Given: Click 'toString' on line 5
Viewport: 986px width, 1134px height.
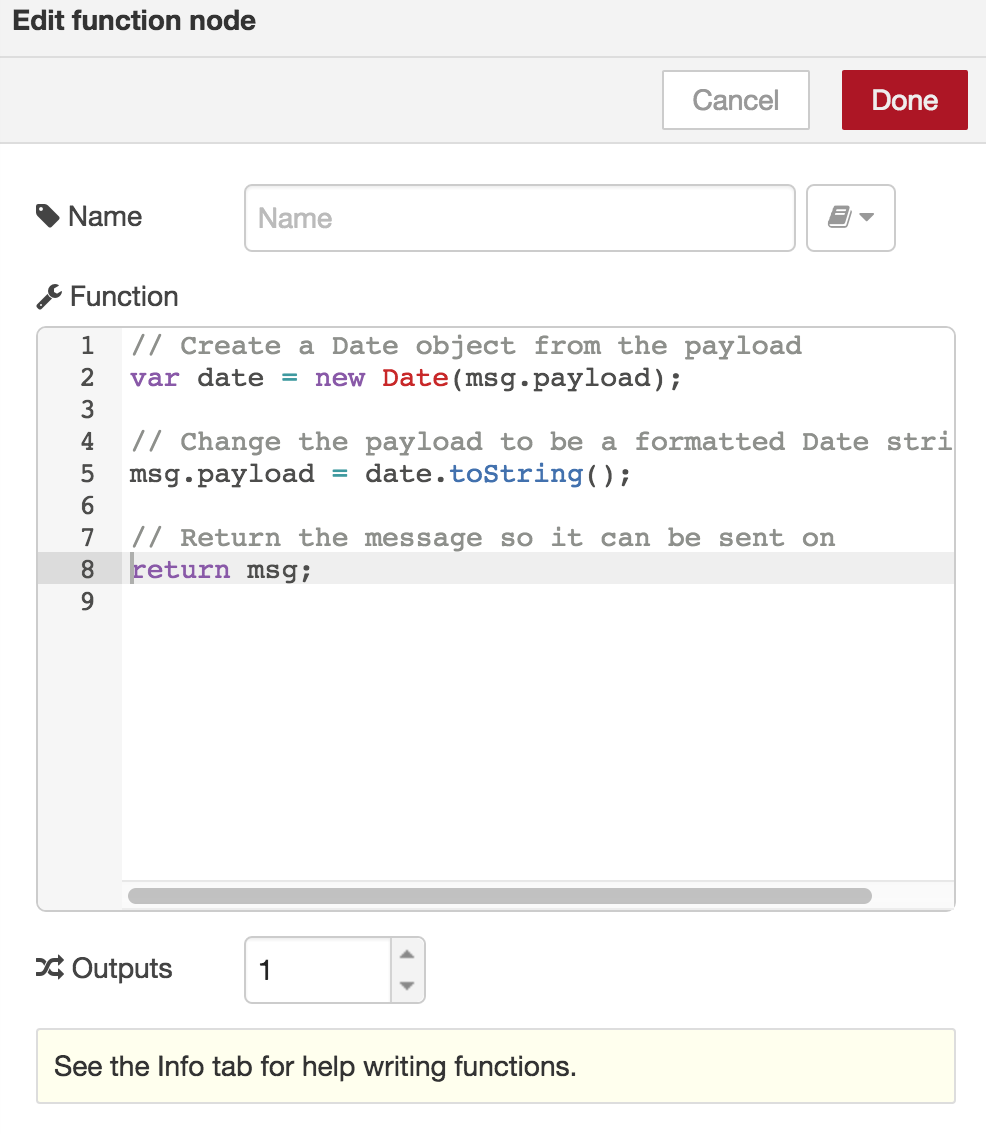Looking at the screenshot, I should [517, 474].
